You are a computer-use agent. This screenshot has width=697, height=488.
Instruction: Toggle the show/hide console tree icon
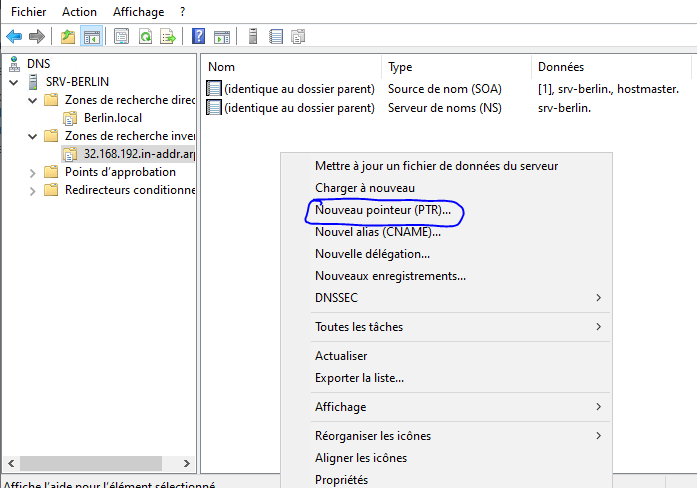click(91, 37)
